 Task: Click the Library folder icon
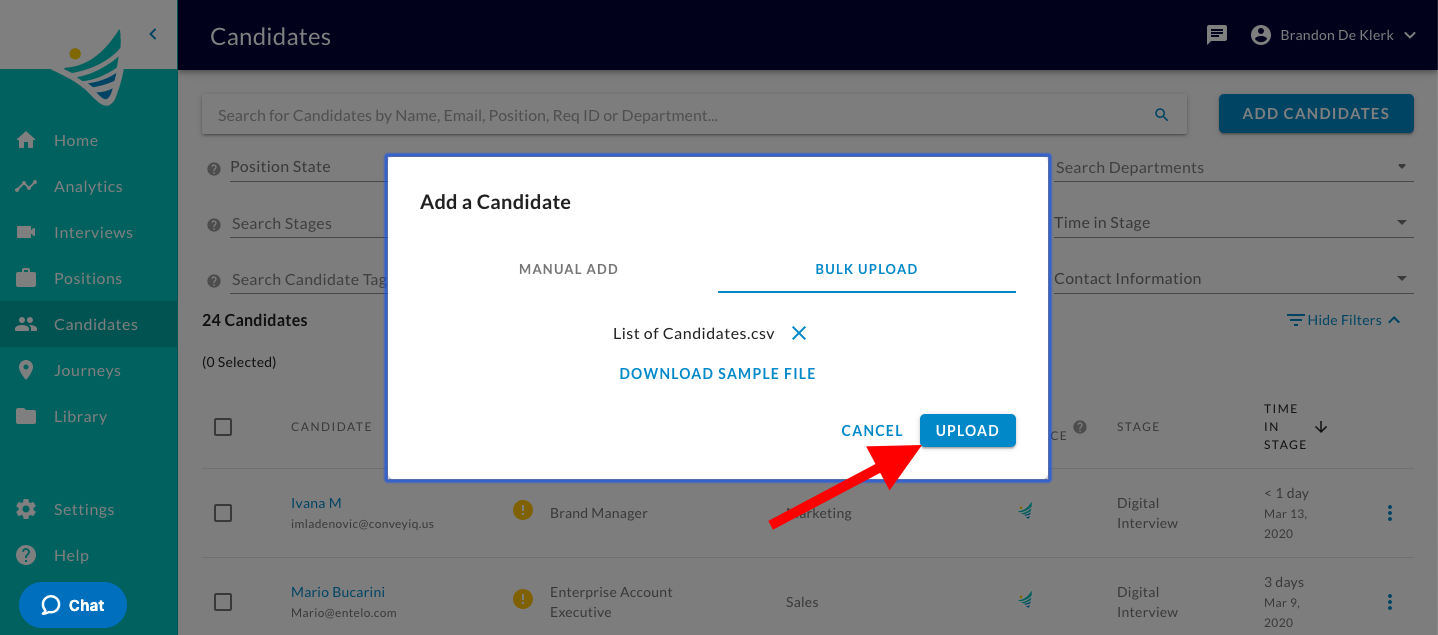[x=27, y=416]
